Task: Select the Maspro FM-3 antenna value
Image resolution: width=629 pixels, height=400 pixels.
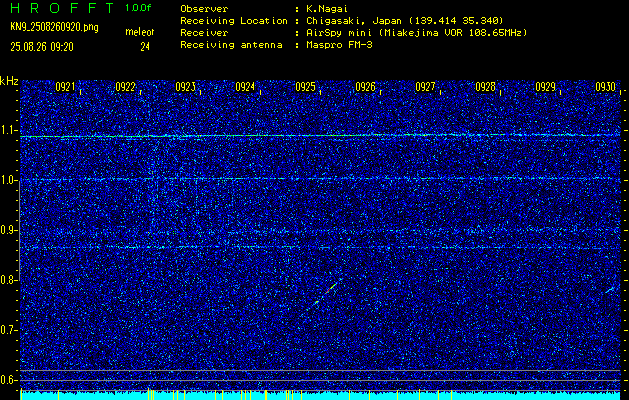Action: coord(339,45)
